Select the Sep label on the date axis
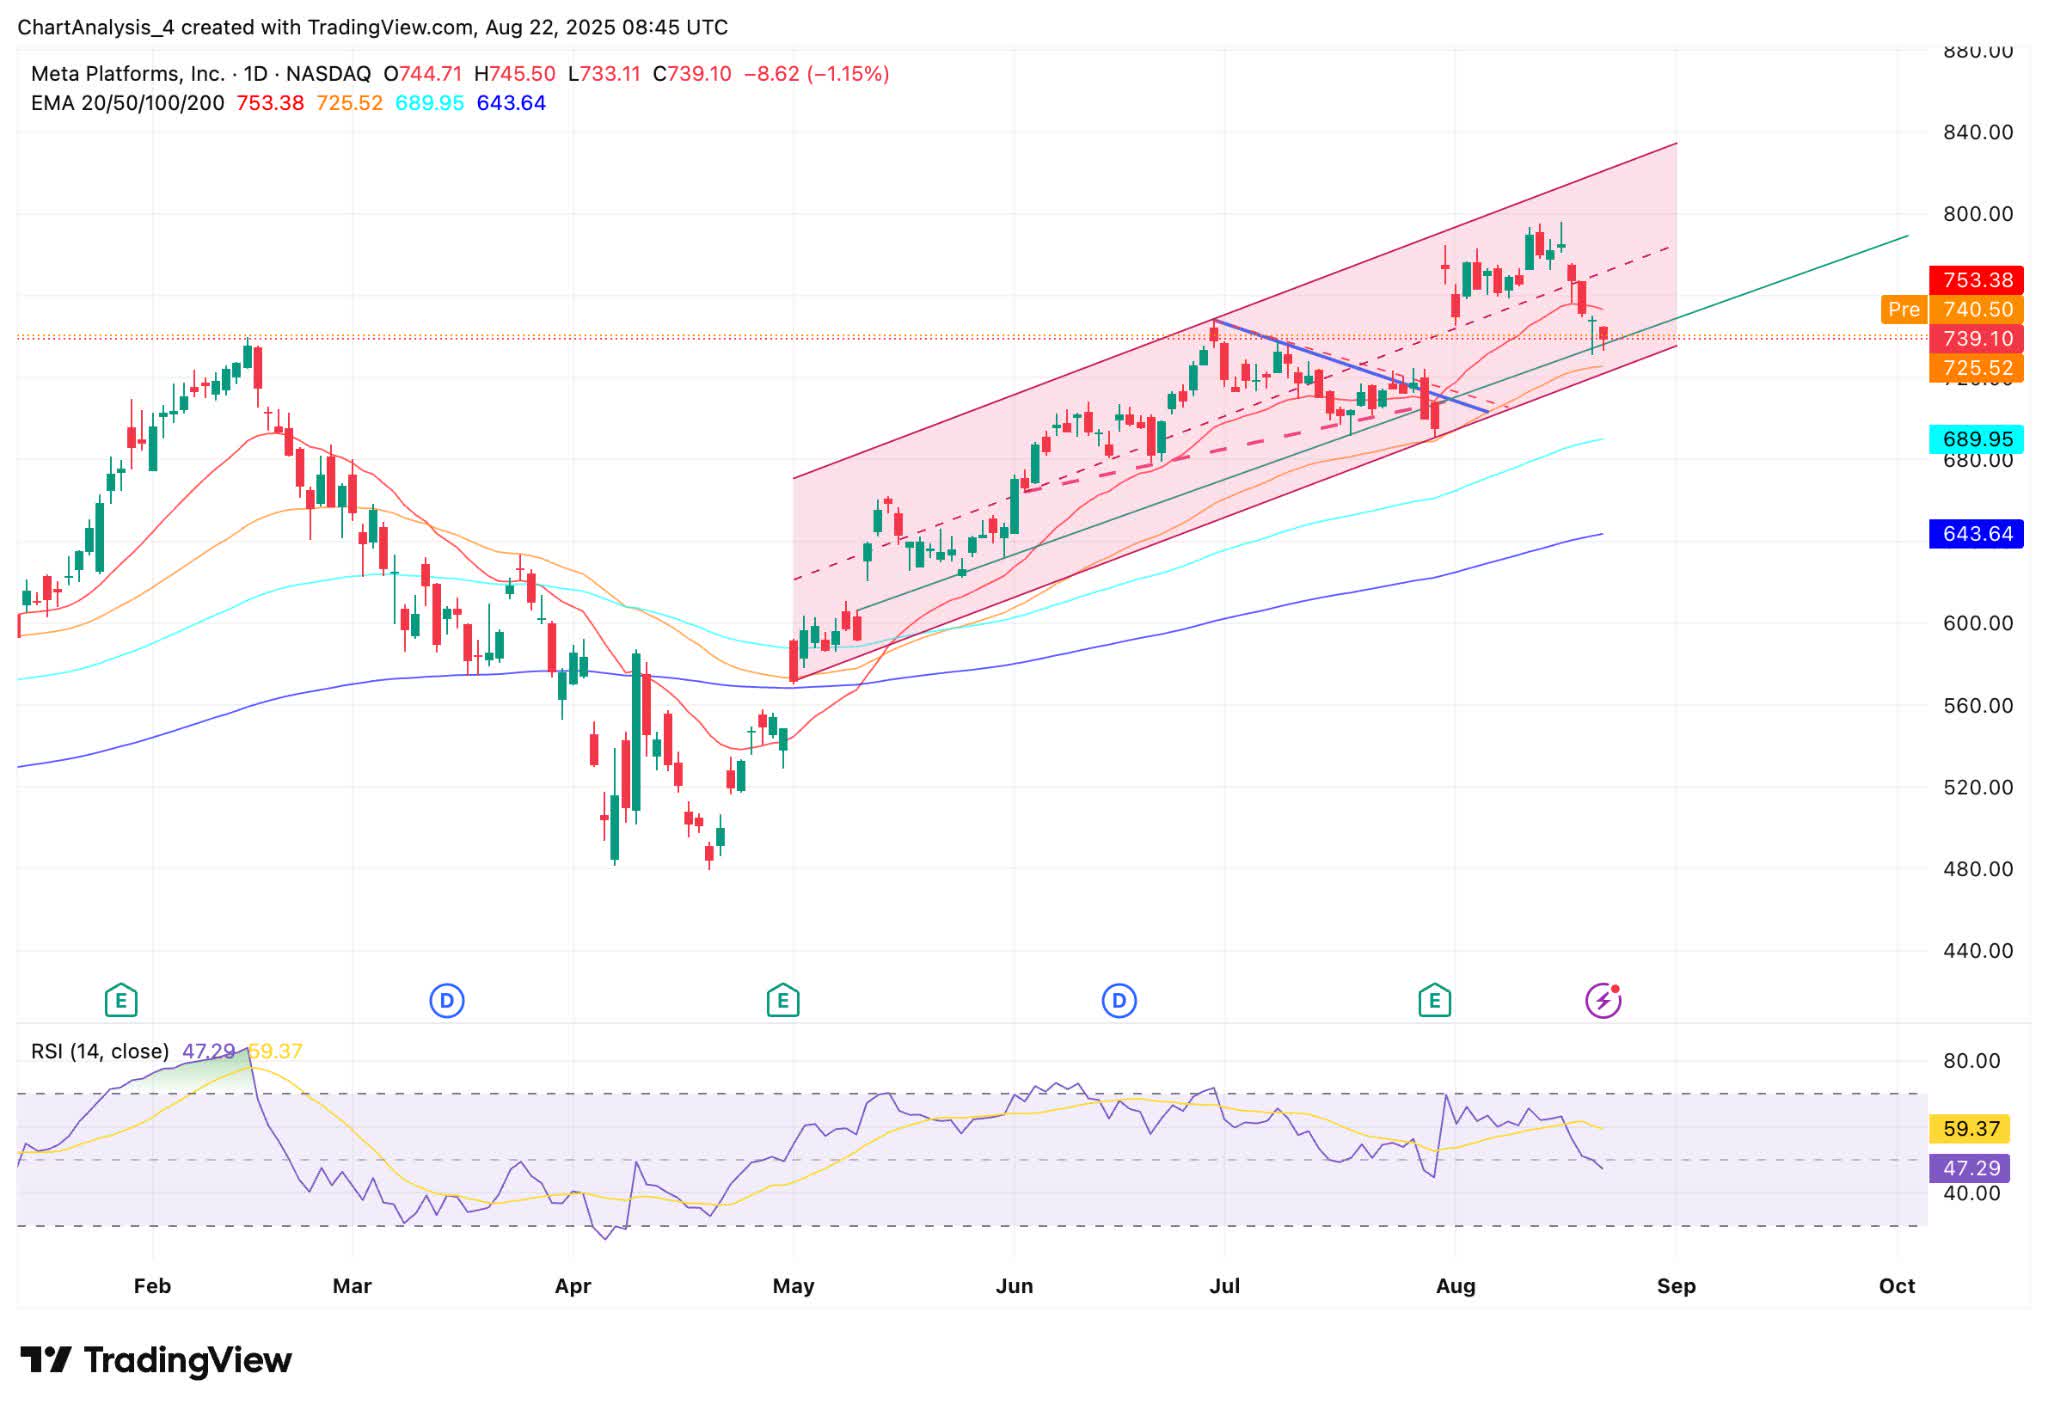Viewport: 2048px width, 1410px height. tap(1677, 1286)
